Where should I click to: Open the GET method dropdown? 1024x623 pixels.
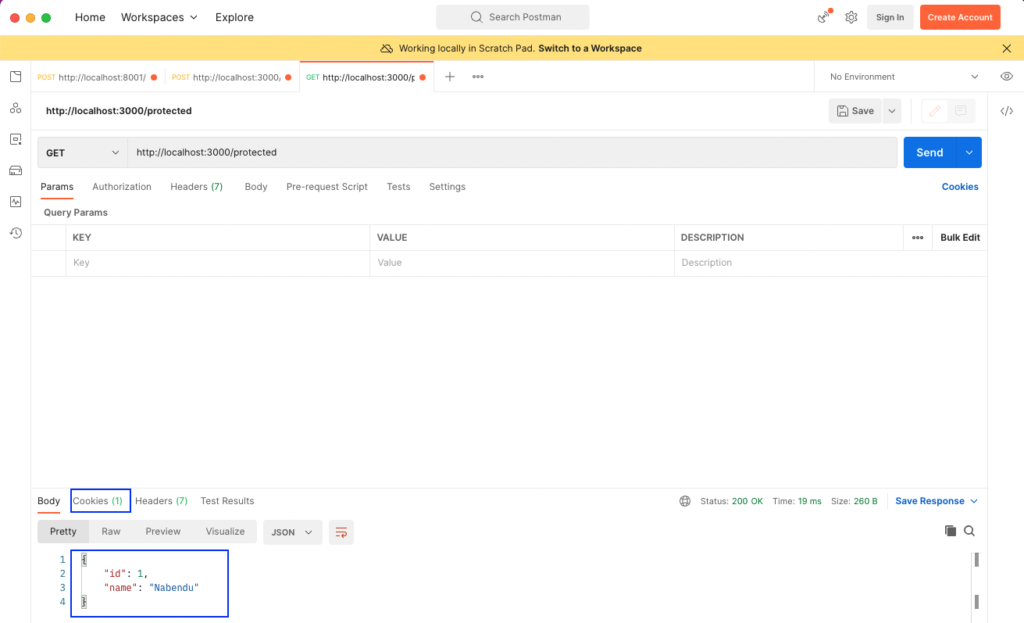click(82, 153)
